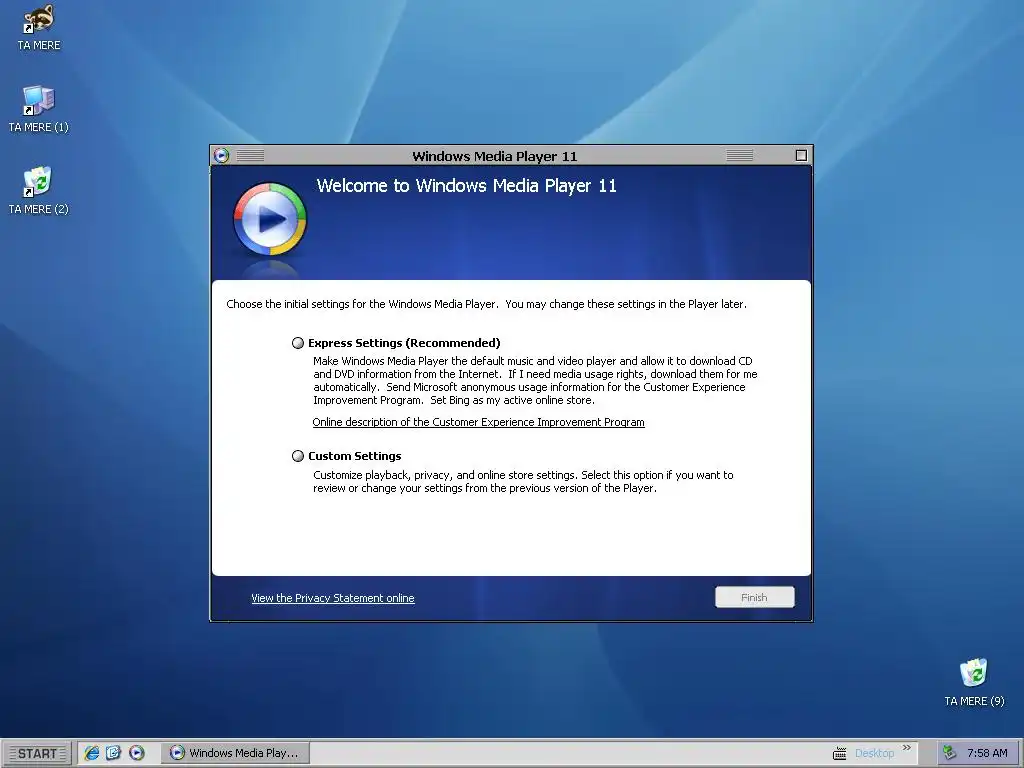Click the keyboard icon in taskbar
1024x768 pixels.
tap(839, 754)
